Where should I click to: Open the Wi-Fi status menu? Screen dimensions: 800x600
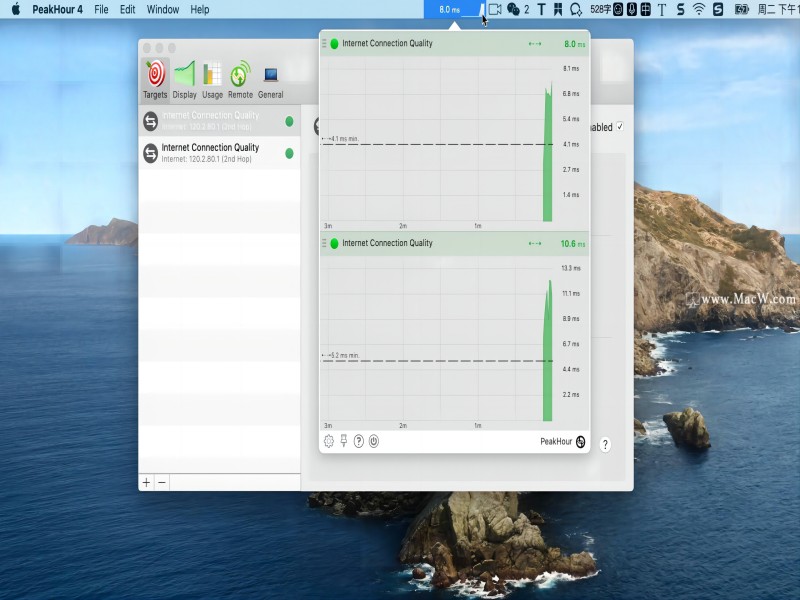pos(699,9)
